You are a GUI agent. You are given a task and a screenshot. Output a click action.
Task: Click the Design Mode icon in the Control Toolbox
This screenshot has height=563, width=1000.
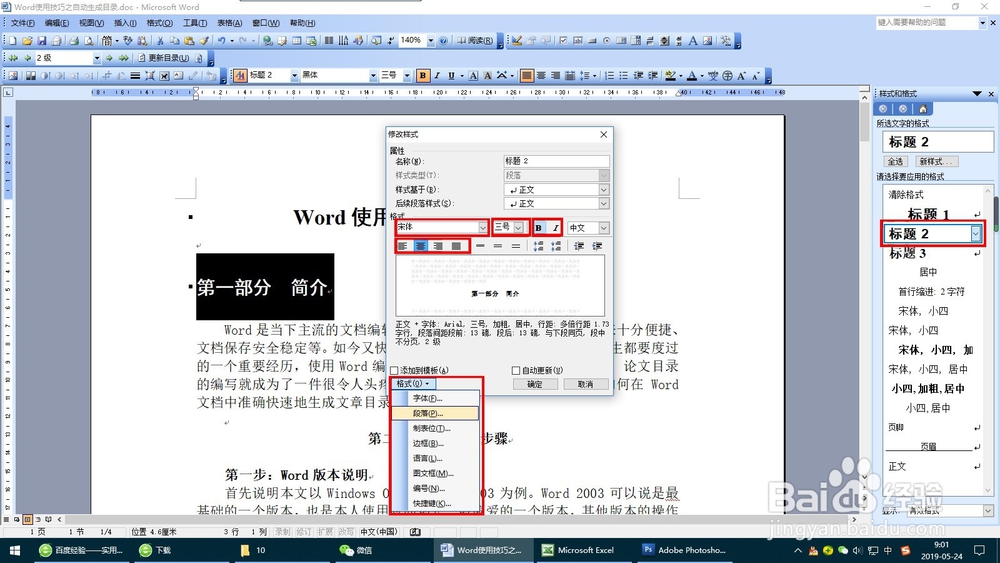coord(517,41)
